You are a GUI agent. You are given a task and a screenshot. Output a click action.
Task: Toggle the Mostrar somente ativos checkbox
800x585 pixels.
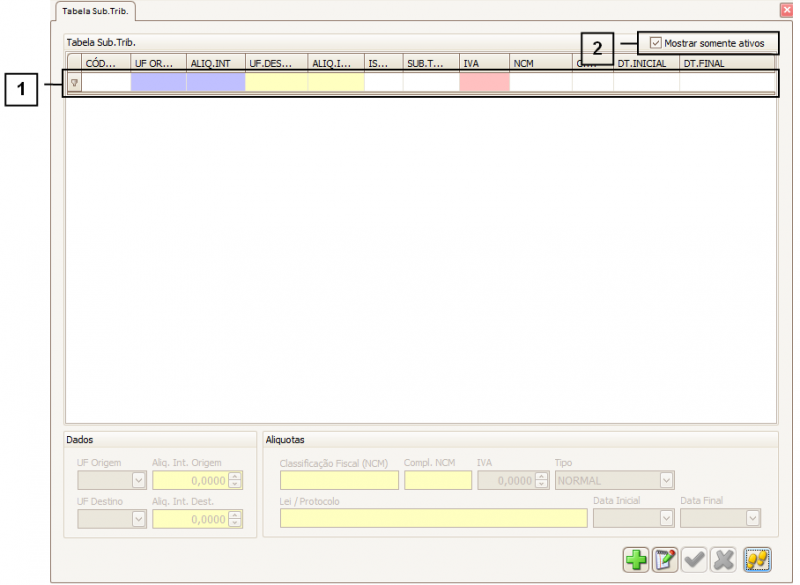pyautogui.click(x=656, y=43)
